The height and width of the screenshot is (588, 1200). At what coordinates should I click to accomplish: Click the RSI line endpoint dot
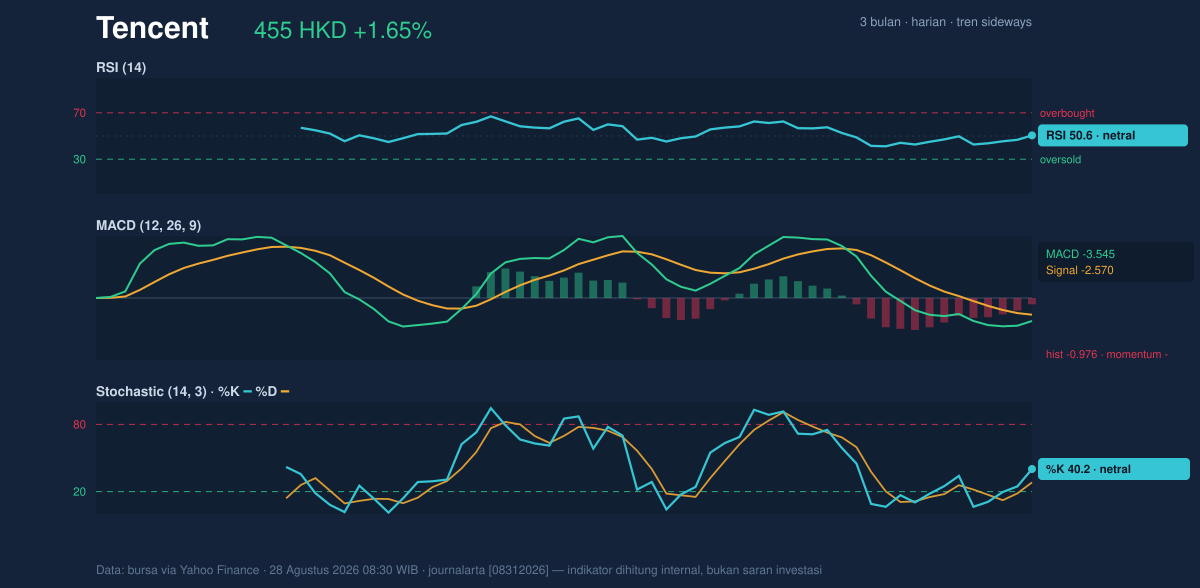(x=1032, y=135)
